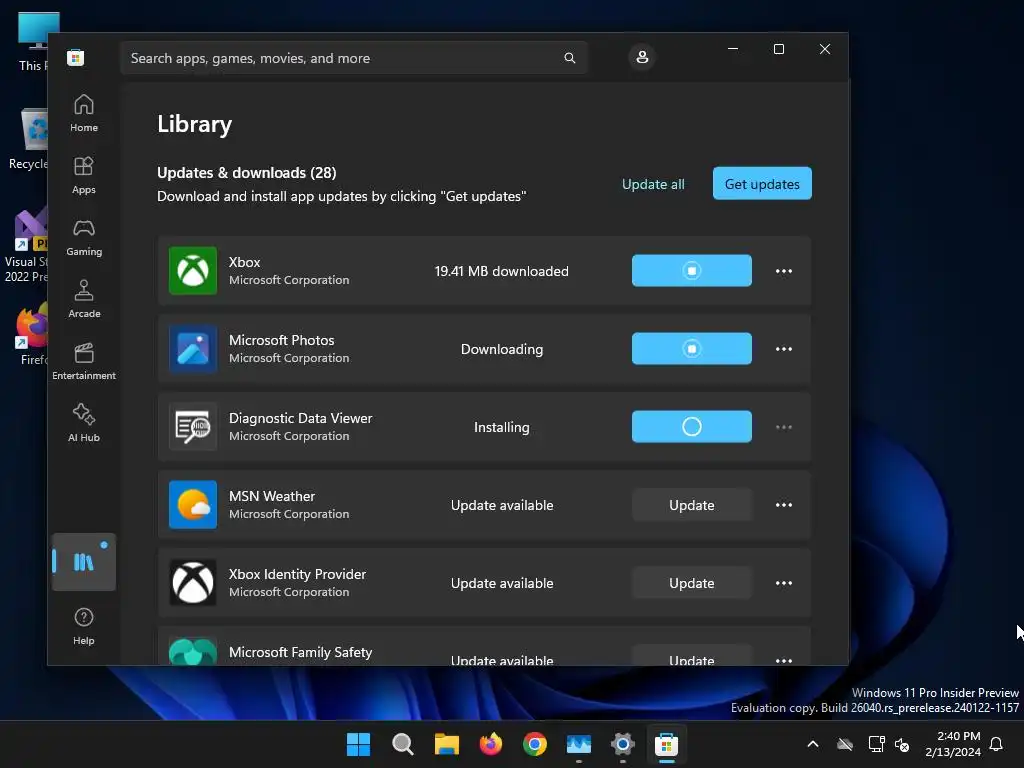
Task: Open more options for Microsoft Photos
Action: pyautogui.click(x=784, y=349)
